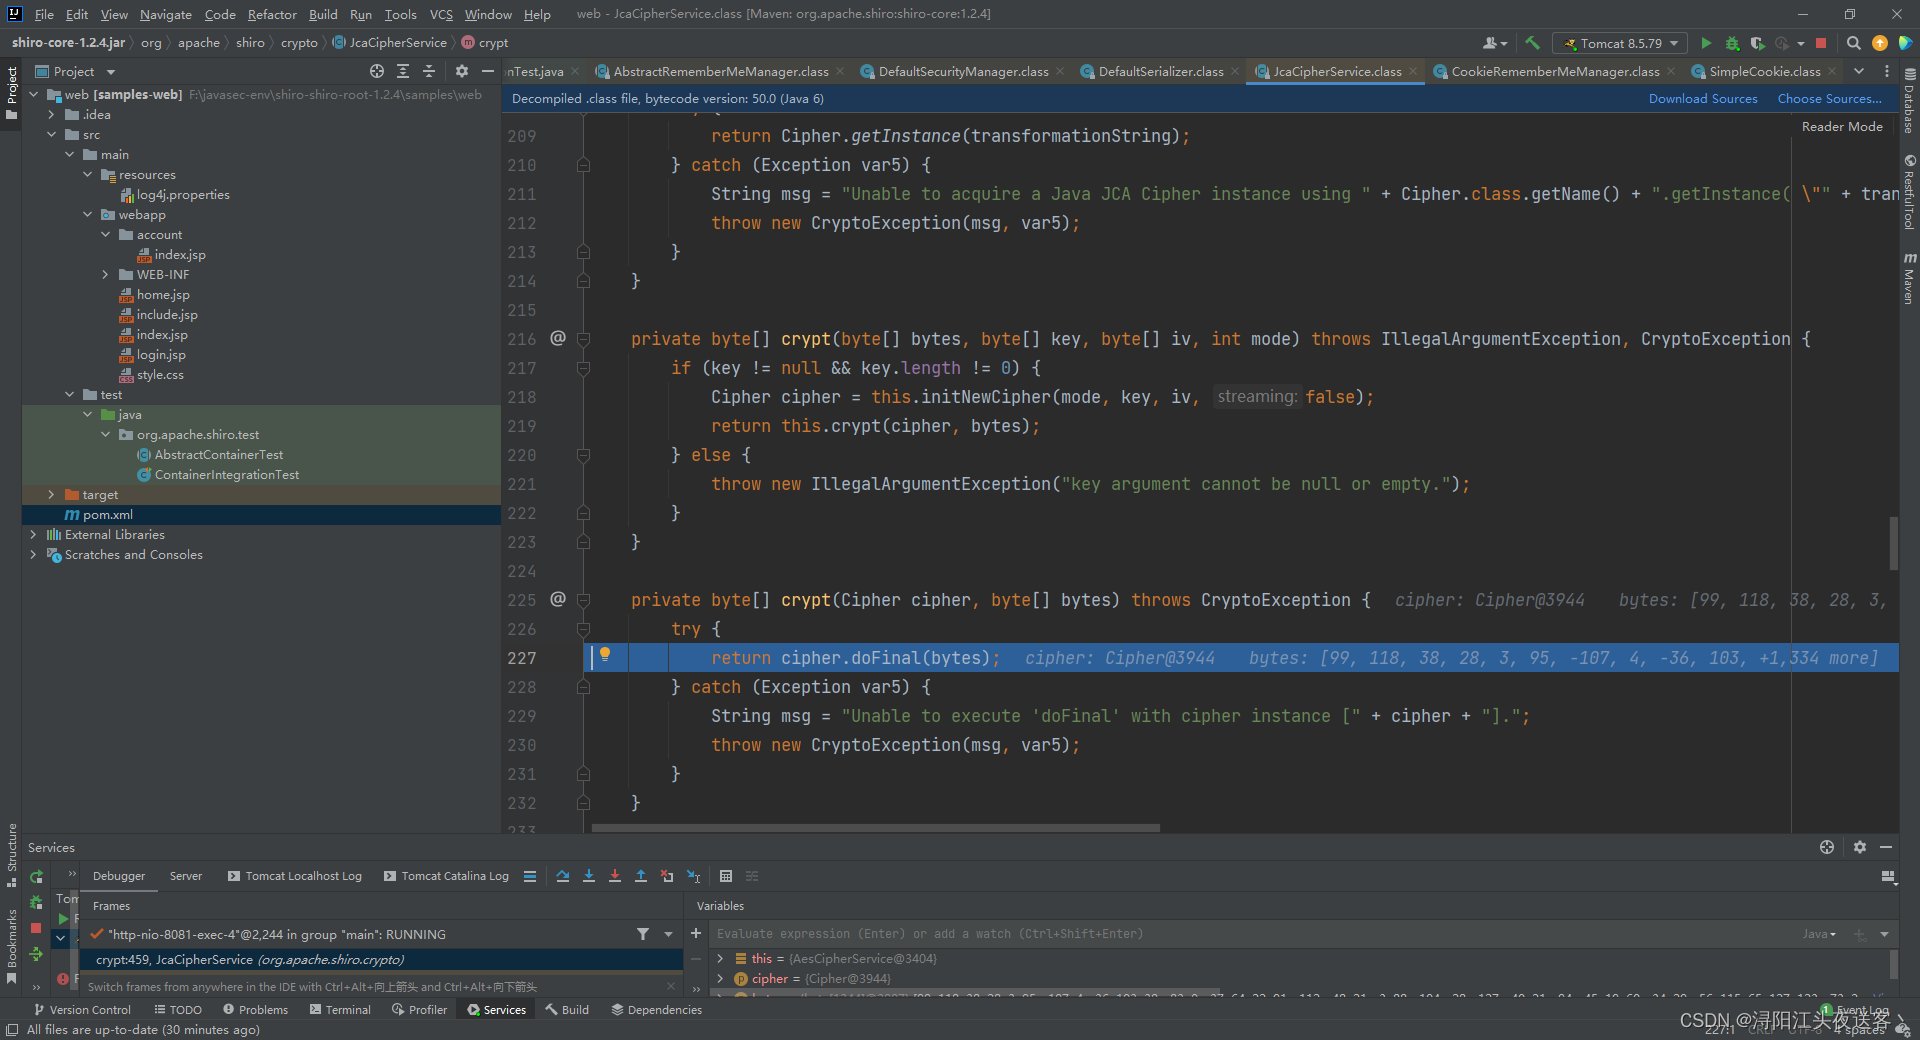
Task: Click Step Into debugger icon
Action: [589, 876]
